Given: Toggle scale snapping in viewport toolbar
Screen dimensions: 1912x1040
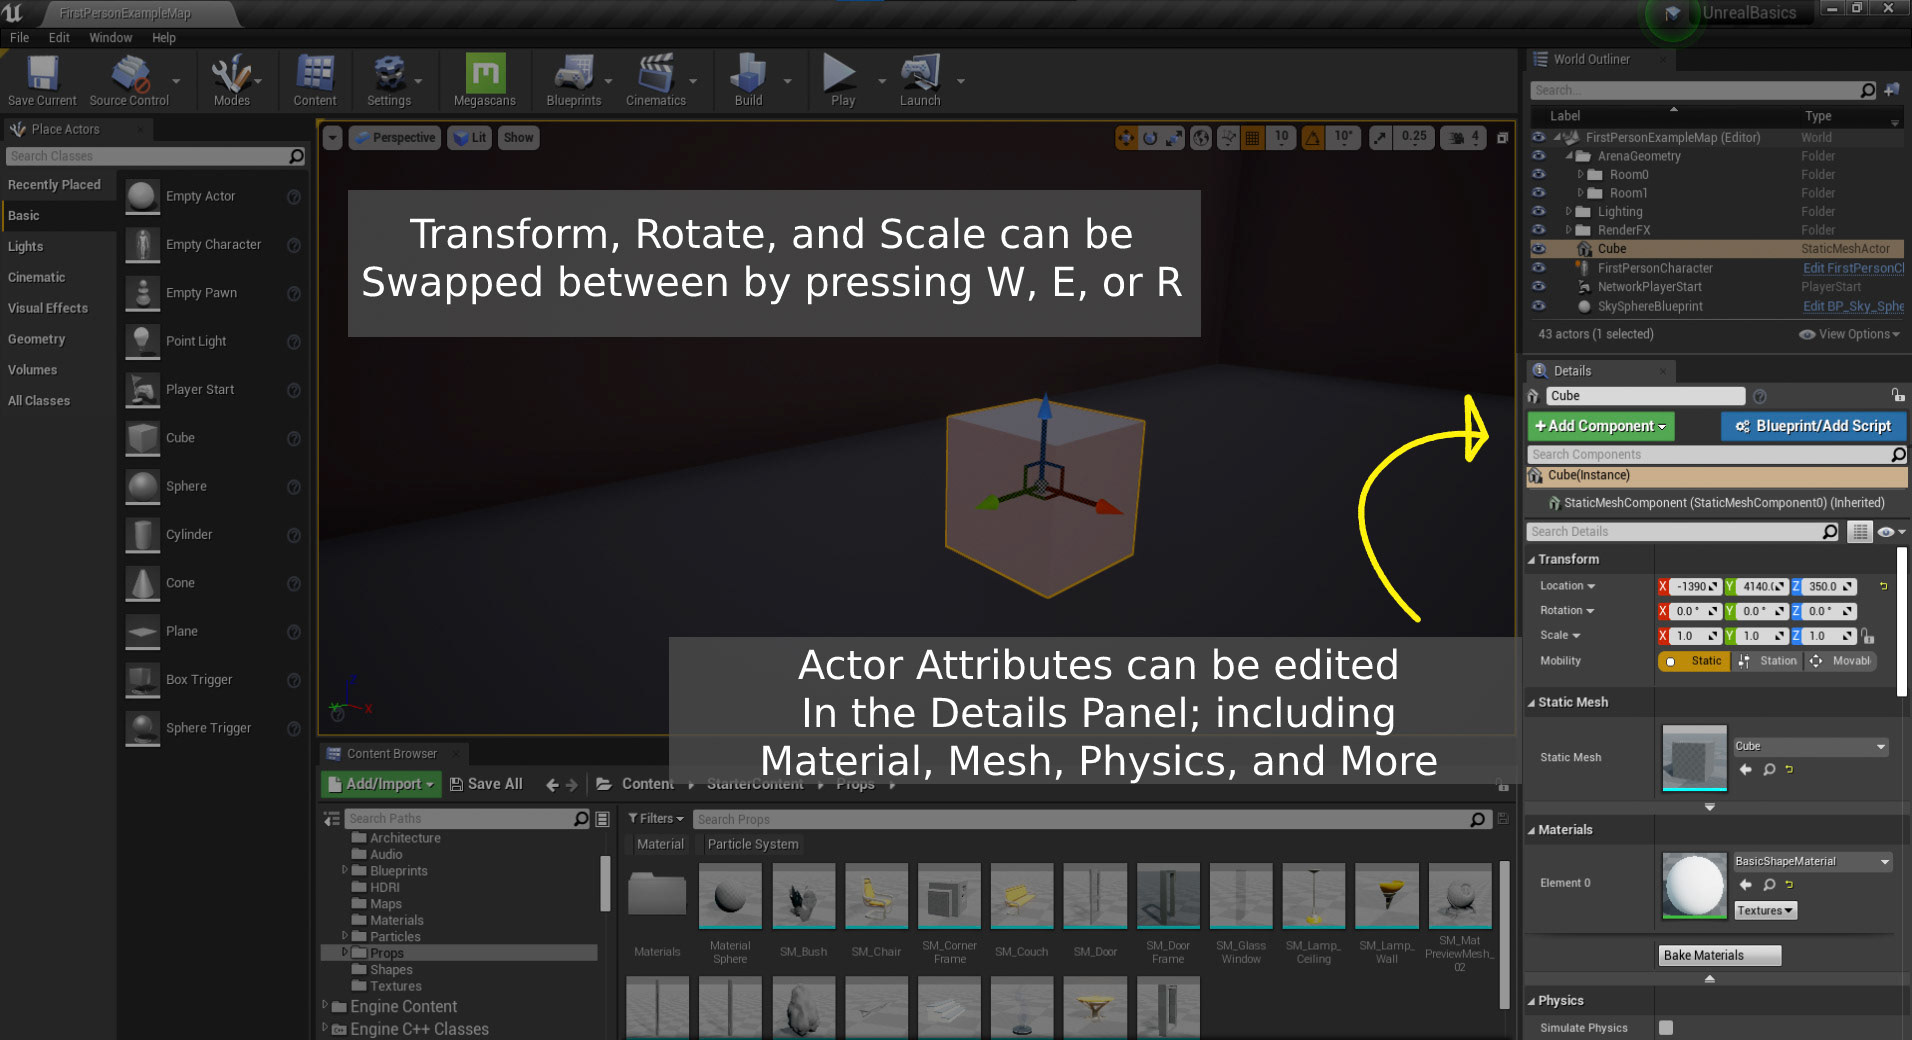Looking at the screenshot, I should point(1380,138).
